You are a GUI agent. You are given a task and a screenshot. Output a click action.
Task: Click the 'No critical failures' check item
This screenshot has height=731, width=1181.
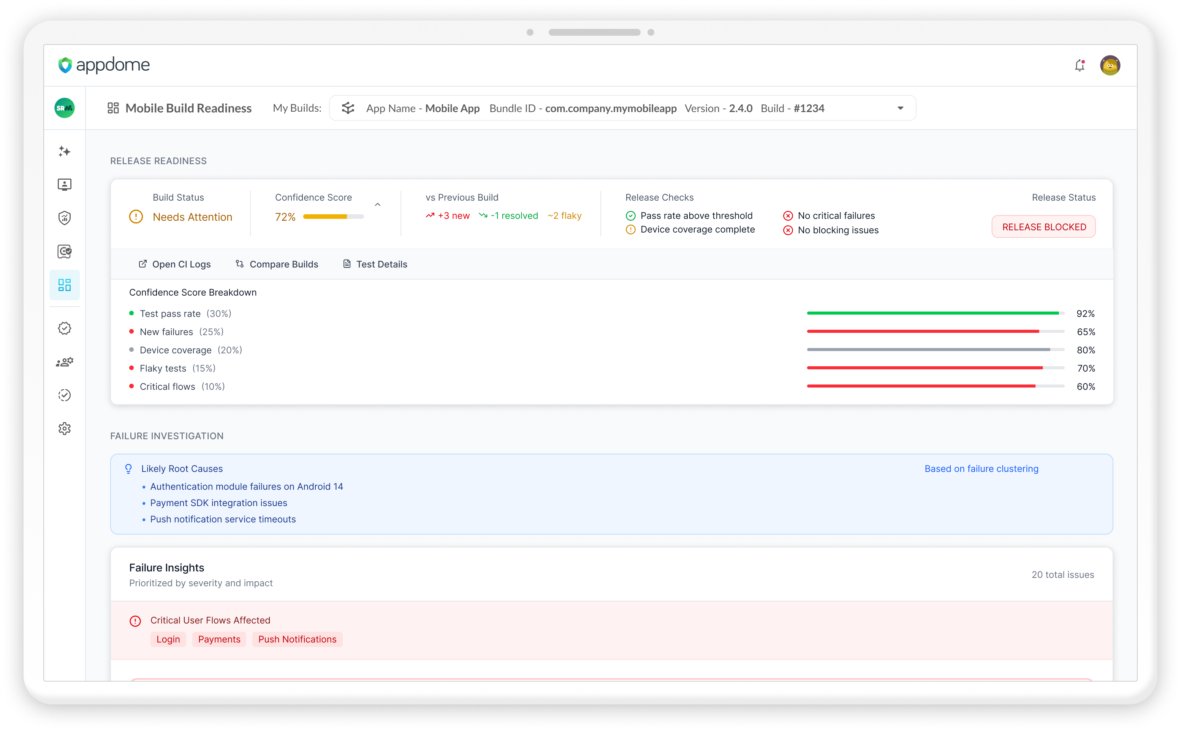[x=836, y=216]
